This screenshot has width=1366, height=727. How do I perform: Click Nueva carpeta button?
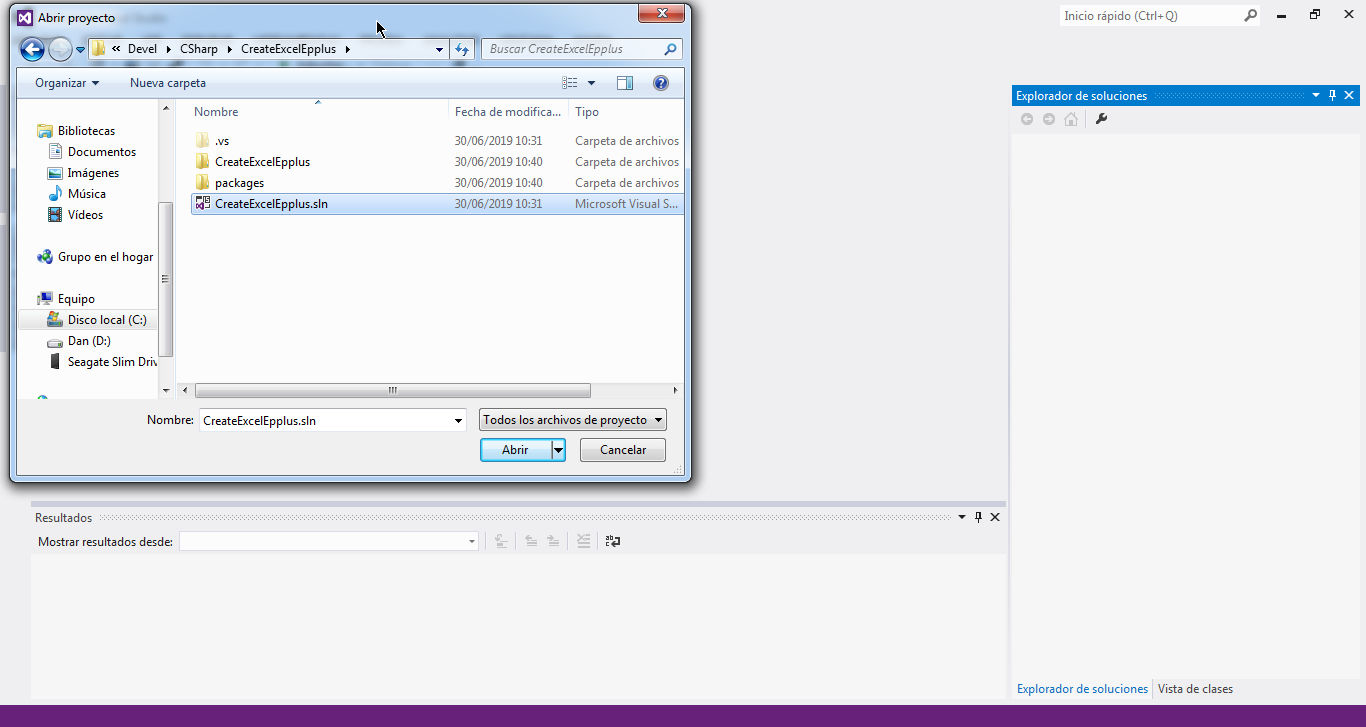[x=168, y=83]
